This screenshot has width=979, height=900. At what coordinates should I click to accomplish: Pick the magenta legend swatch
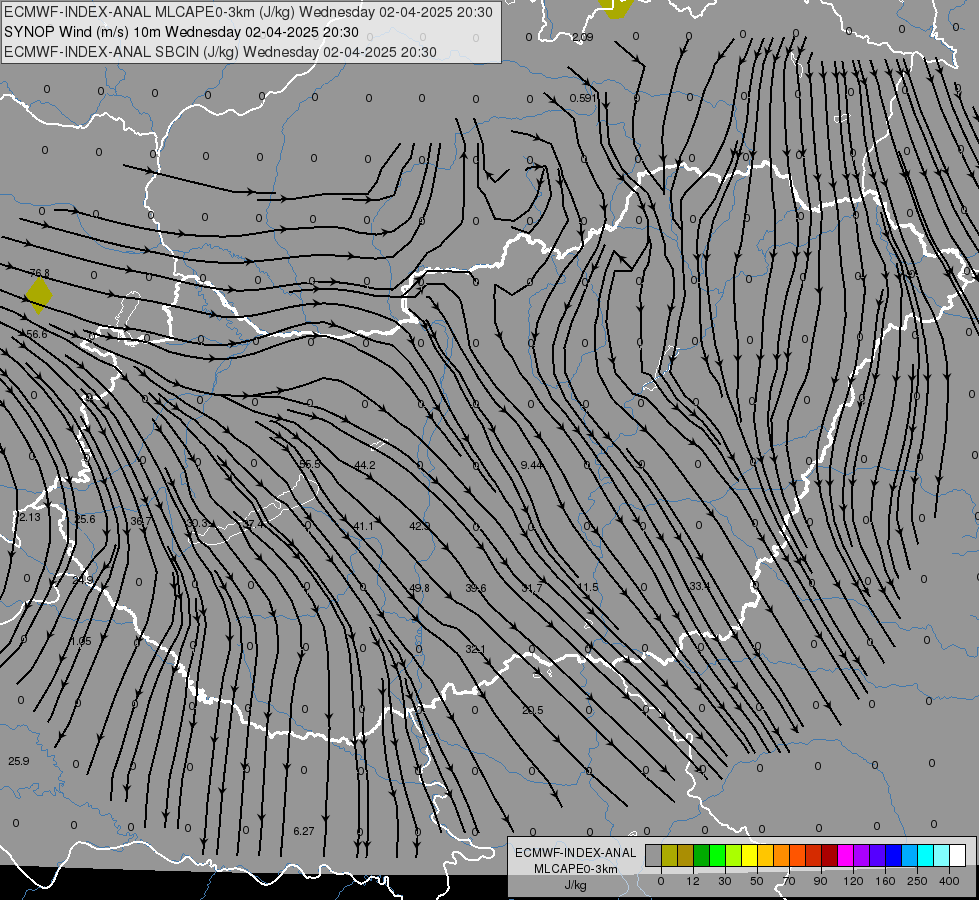pyautogui.click(x=845, y=855)
